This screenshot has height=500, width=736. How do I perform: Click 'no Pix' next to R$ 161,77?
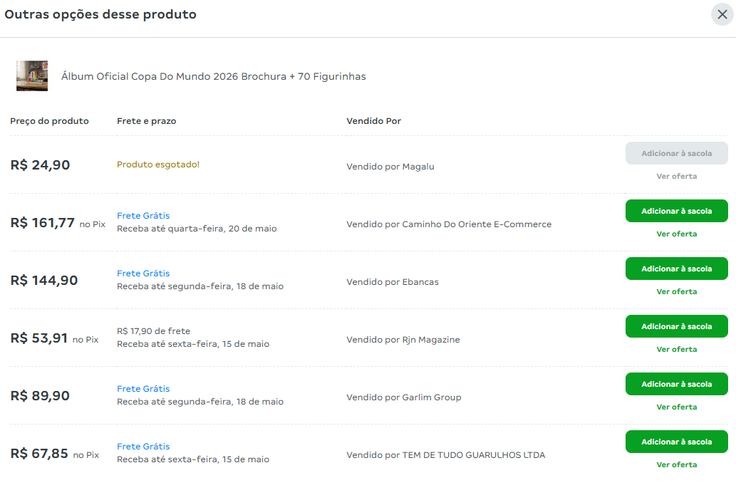[92, 225]
